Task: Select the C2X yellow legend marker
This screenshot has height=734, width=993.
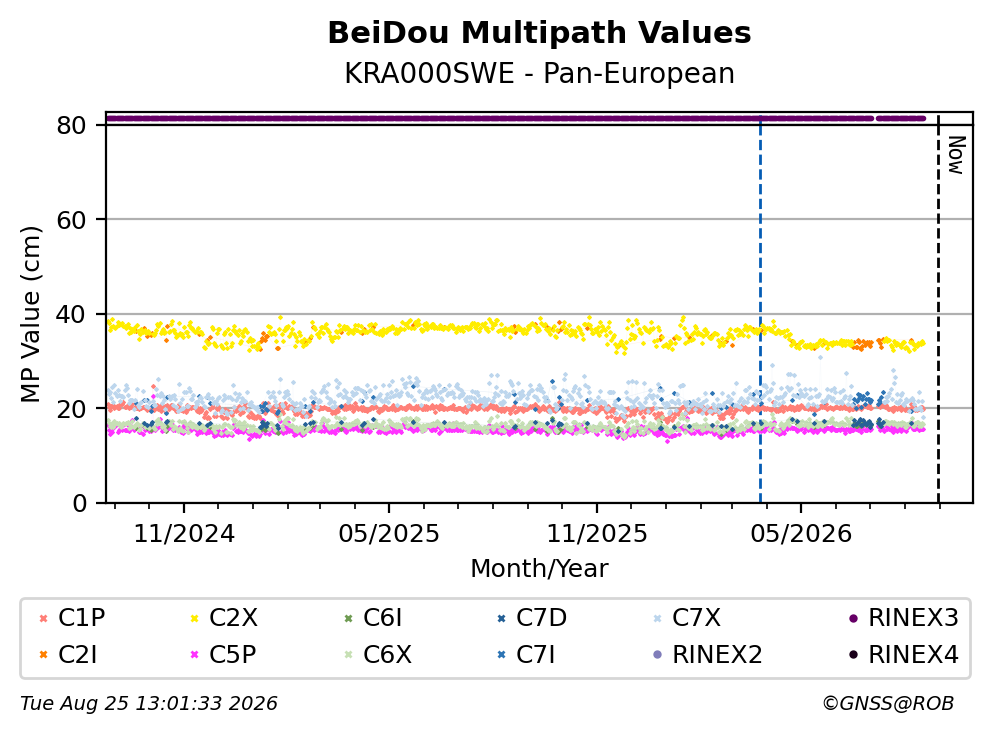Action: (x=194, y=618)
